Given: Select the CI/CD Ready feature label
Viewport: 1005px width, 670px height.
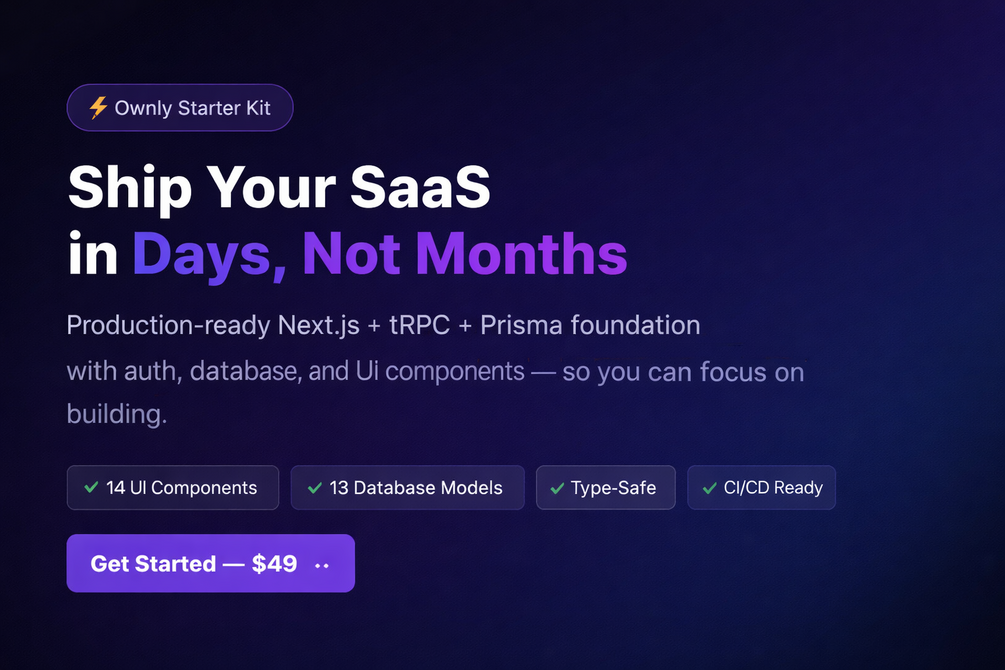Looking at the screenshot, I should pos(773,488).
